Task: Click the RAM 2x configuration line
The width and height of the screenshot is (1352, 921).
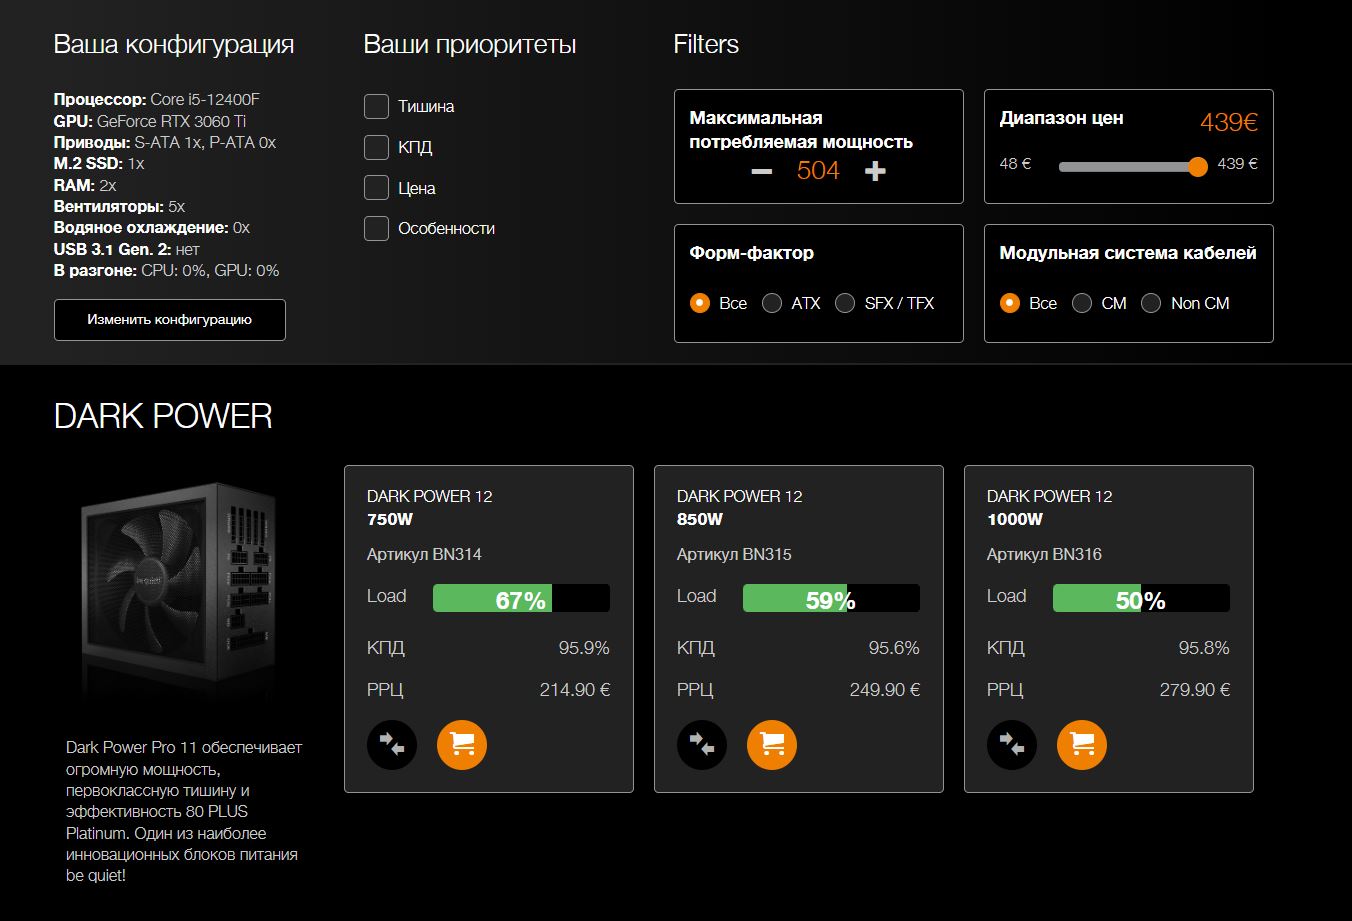Action: point(85,185)
